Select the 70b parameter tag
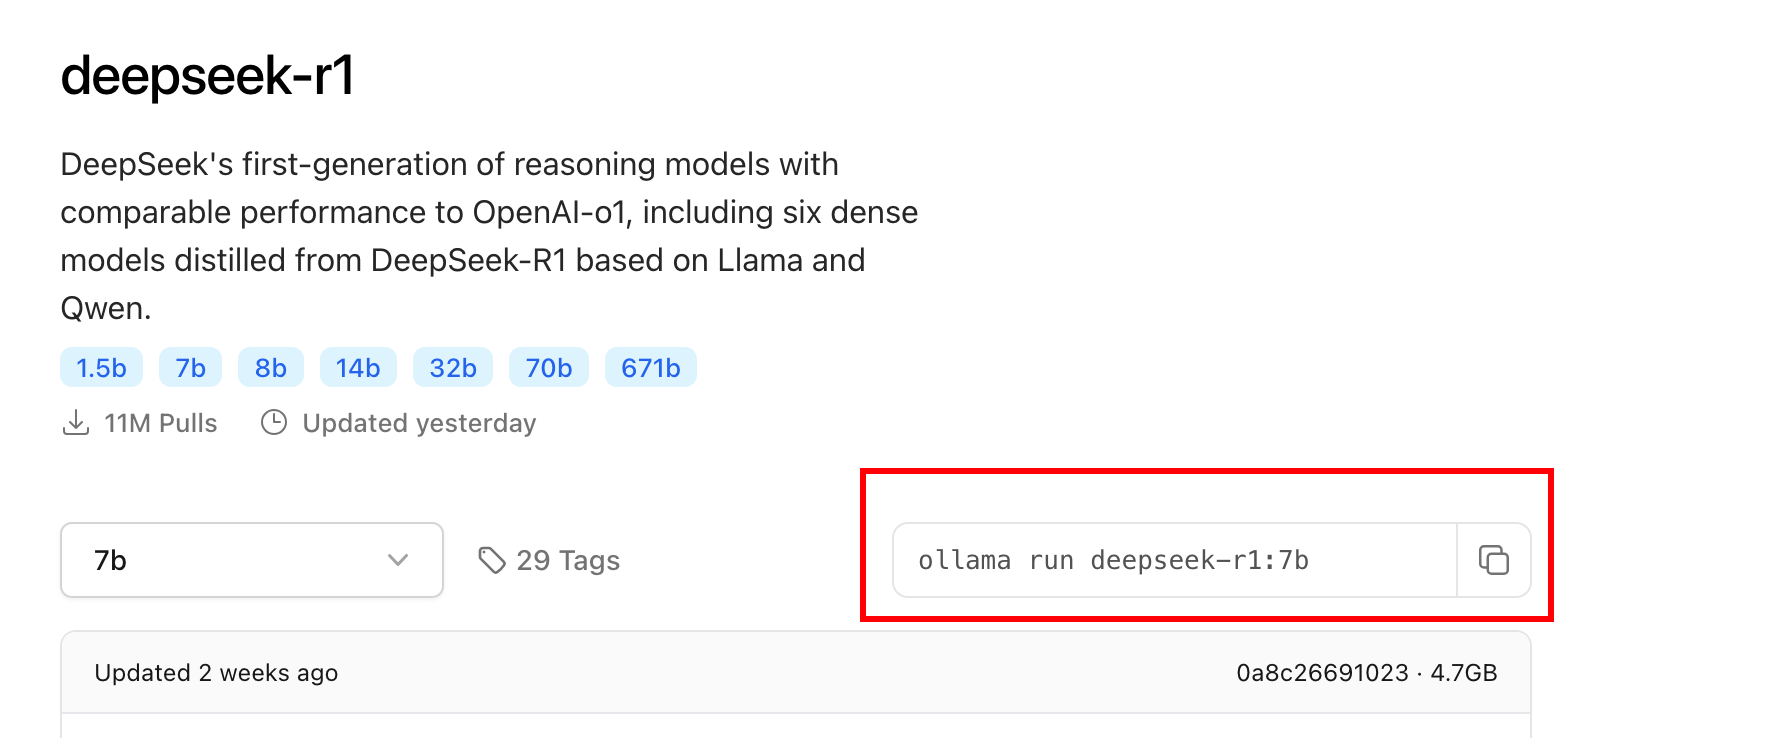Viewport: 1770px width, 738px height. (x=548, y=367)
